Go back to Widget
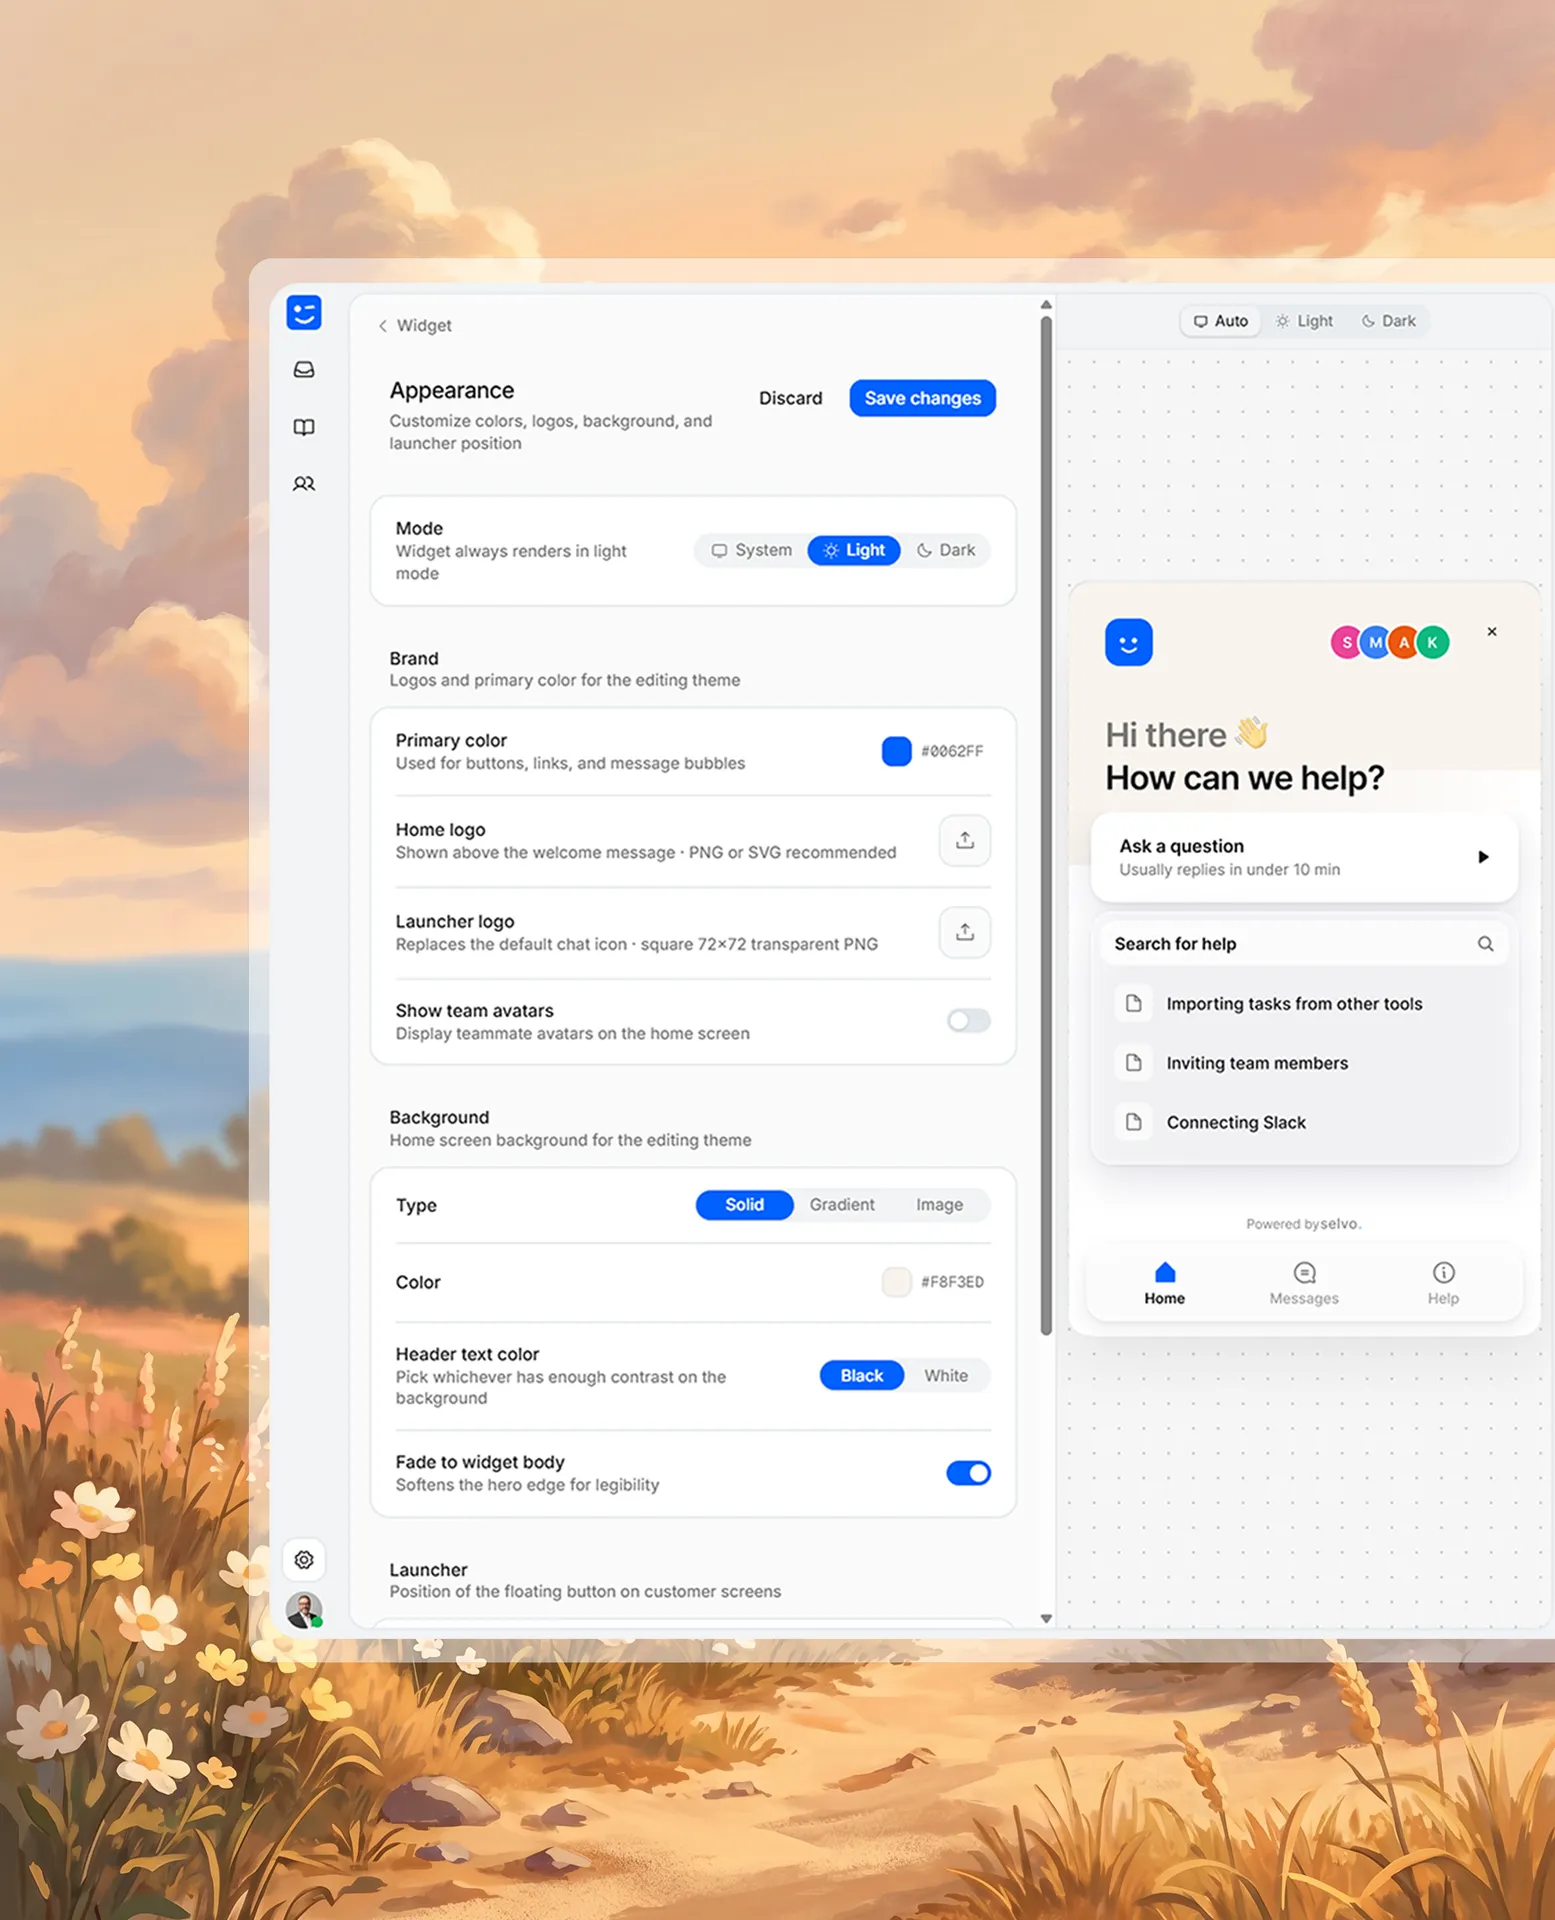Viewport: 1555px width, 1920px height. coord(414,326)
